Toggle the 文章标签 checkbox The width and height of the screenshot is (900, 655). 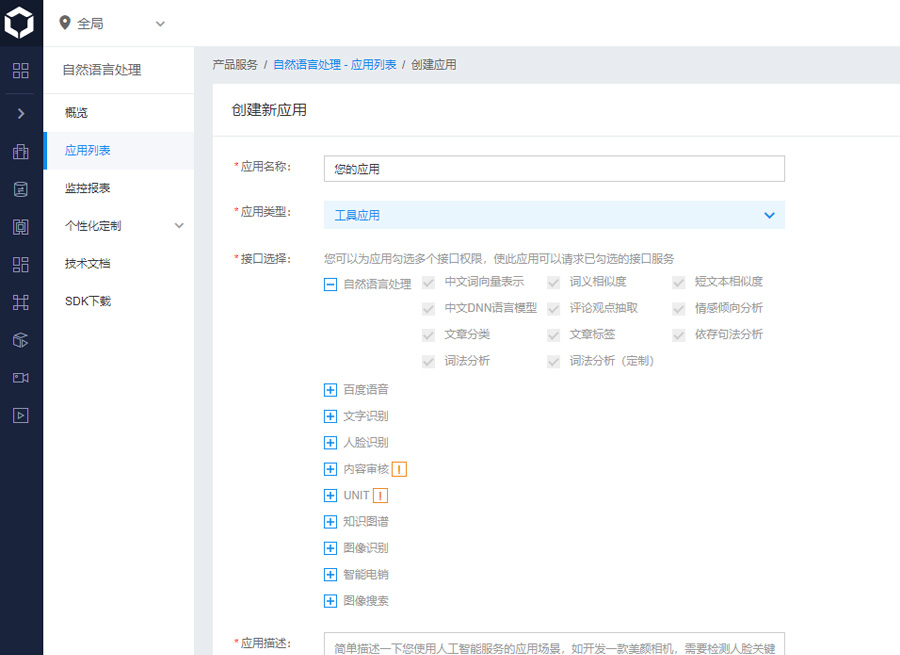[x=554, y=334]
